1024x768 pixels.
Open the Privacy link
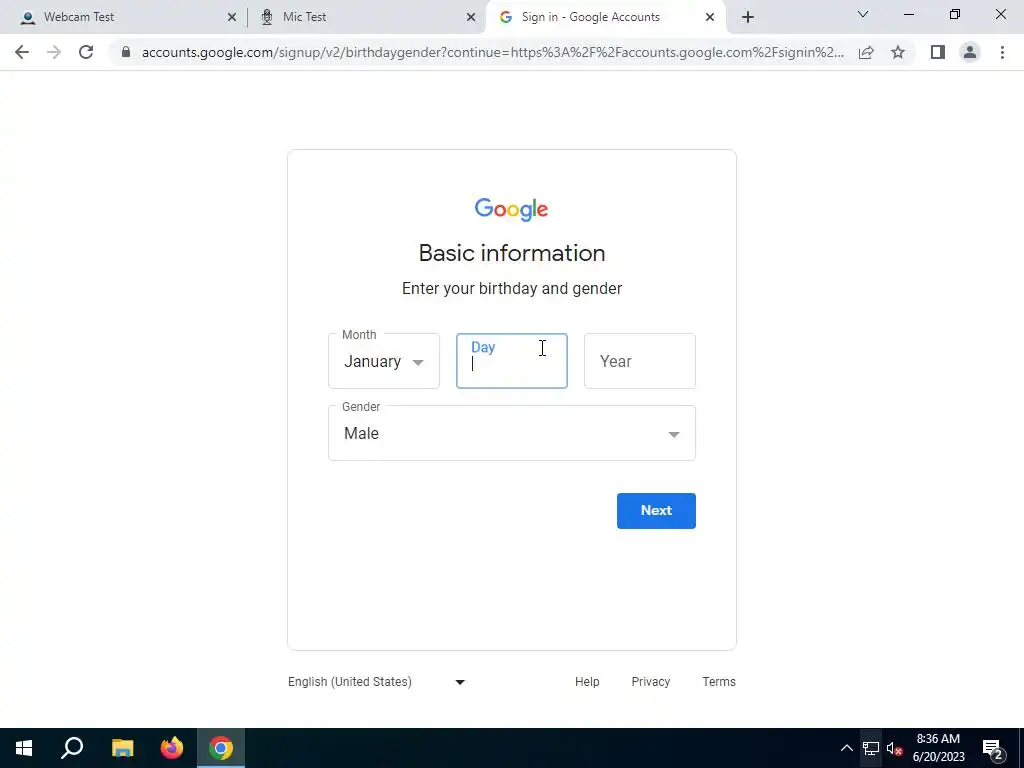pyautogui.click(x=650, y=682)
